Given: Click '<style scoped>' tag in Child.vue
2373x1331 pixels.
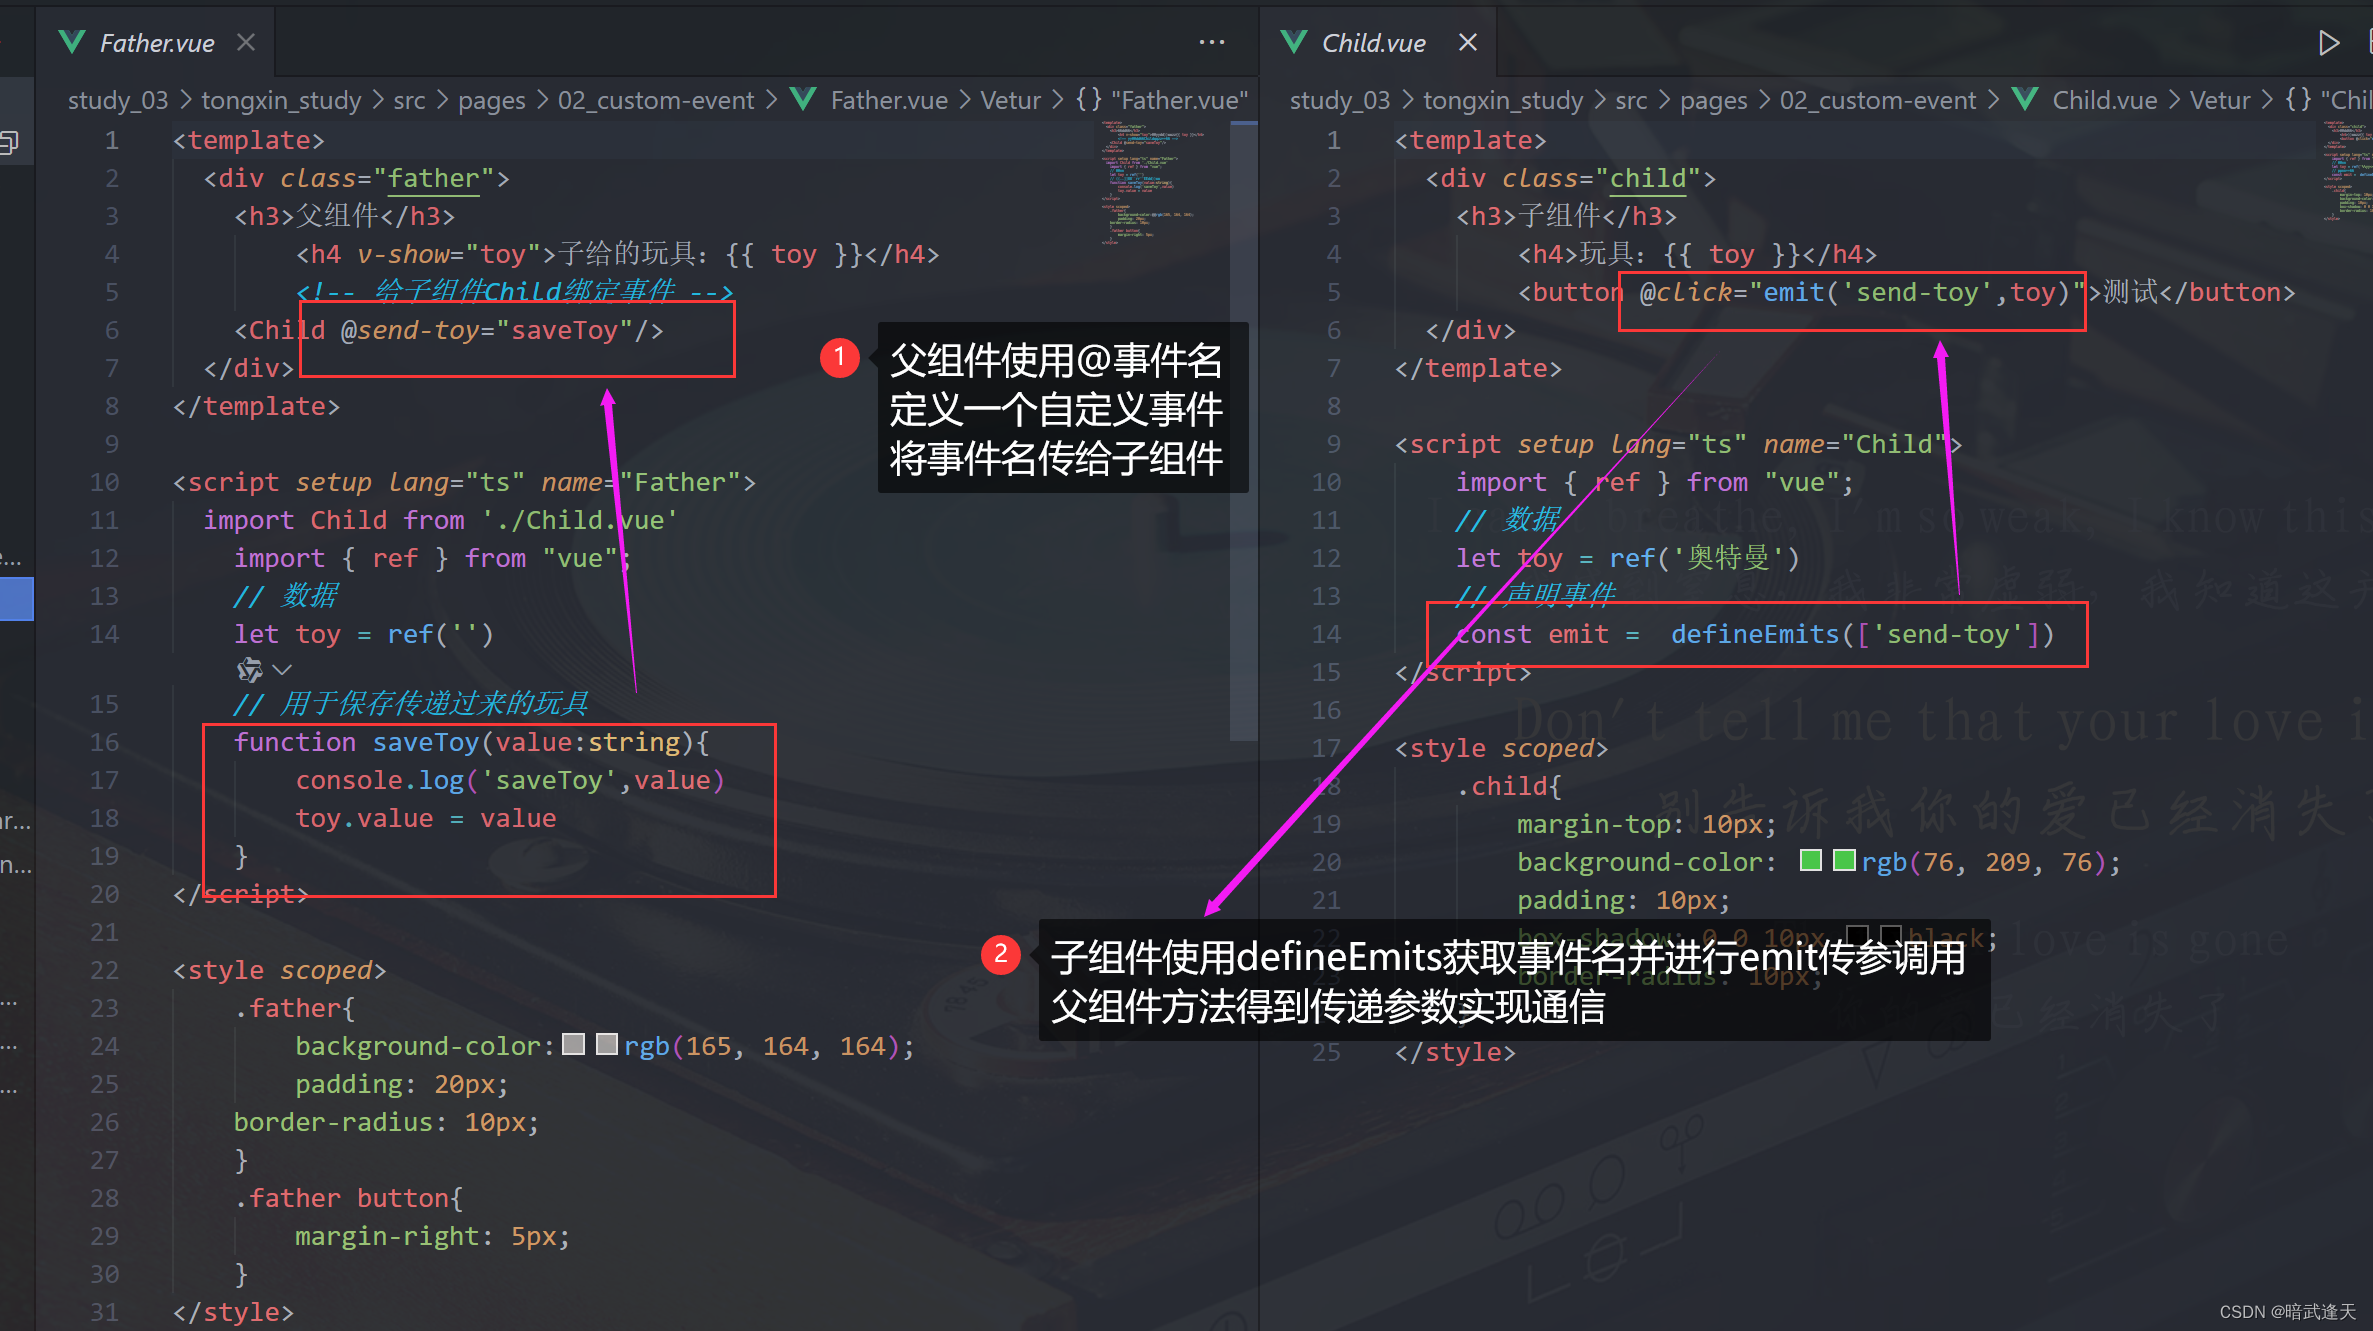Looking at the screenshot, I should pos(1501,748).
